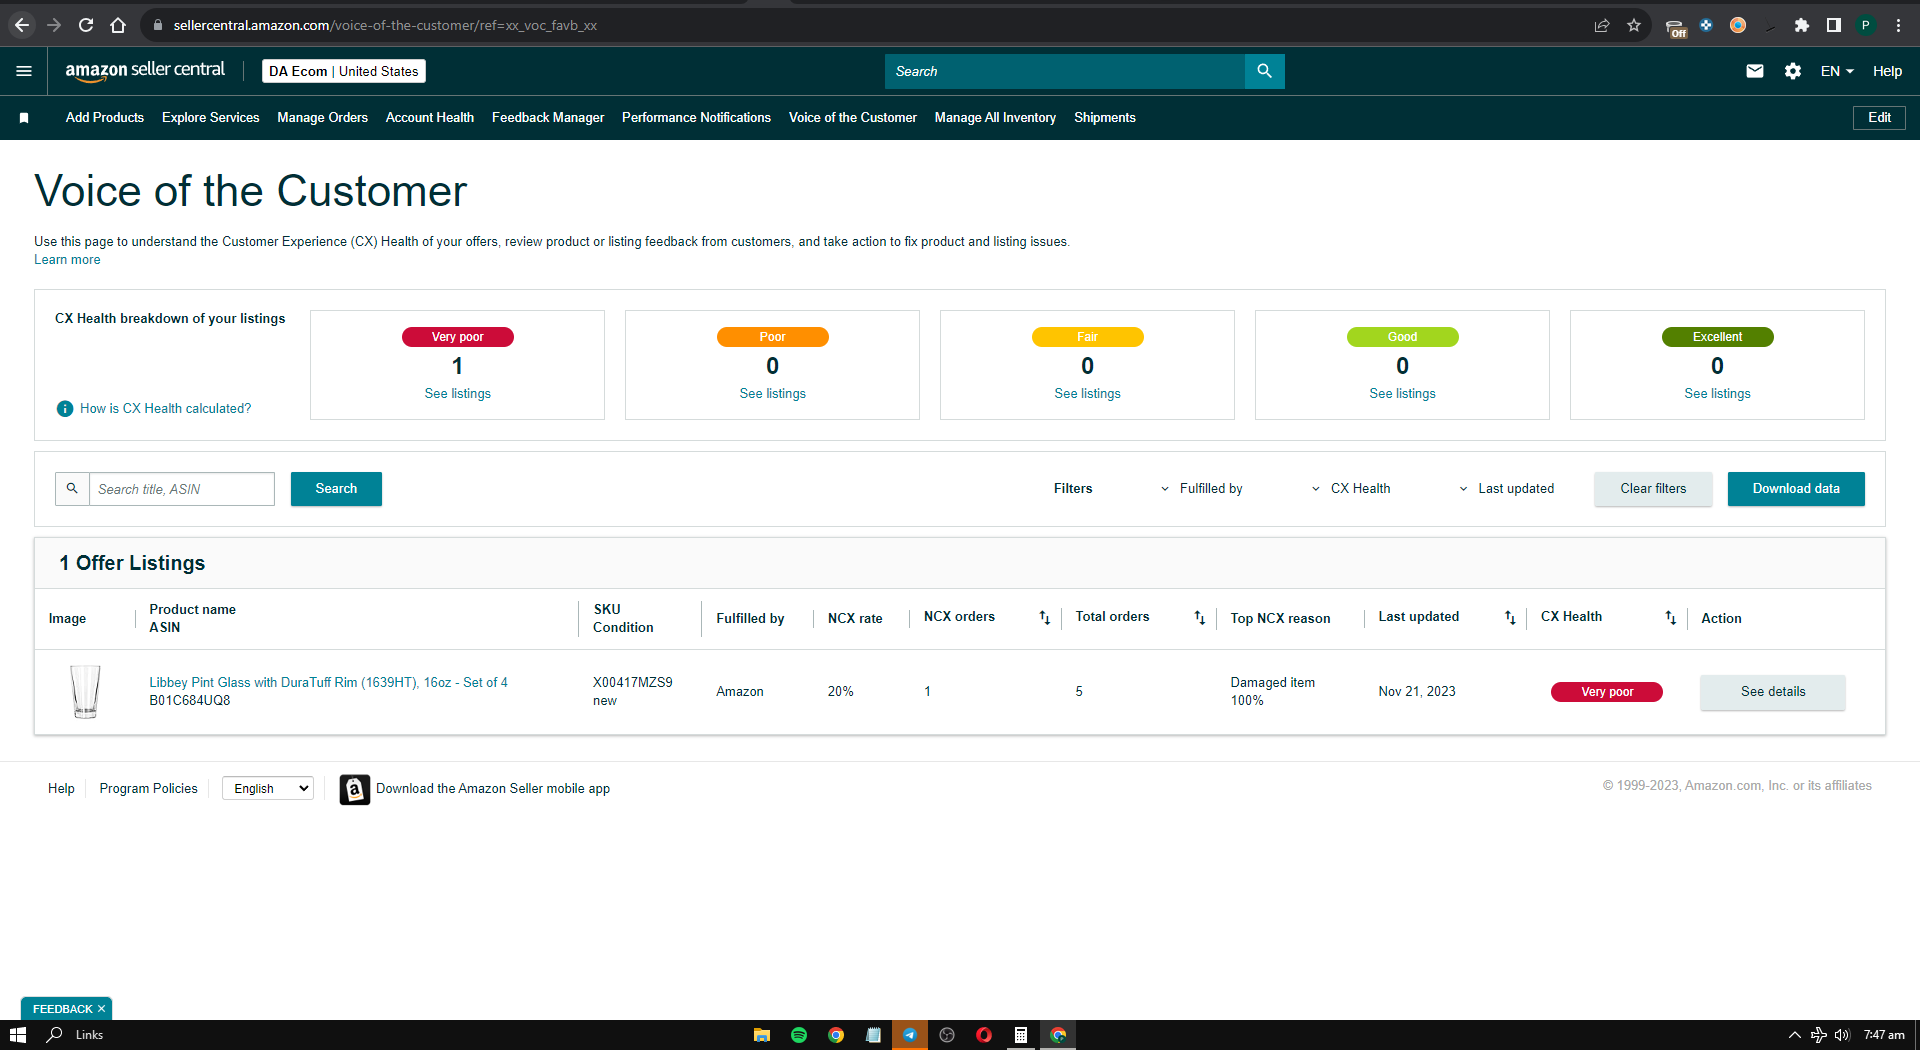Open the Chrome three-dot menu
This screenshot has width=1920, height=1050.
(1898, 25)
